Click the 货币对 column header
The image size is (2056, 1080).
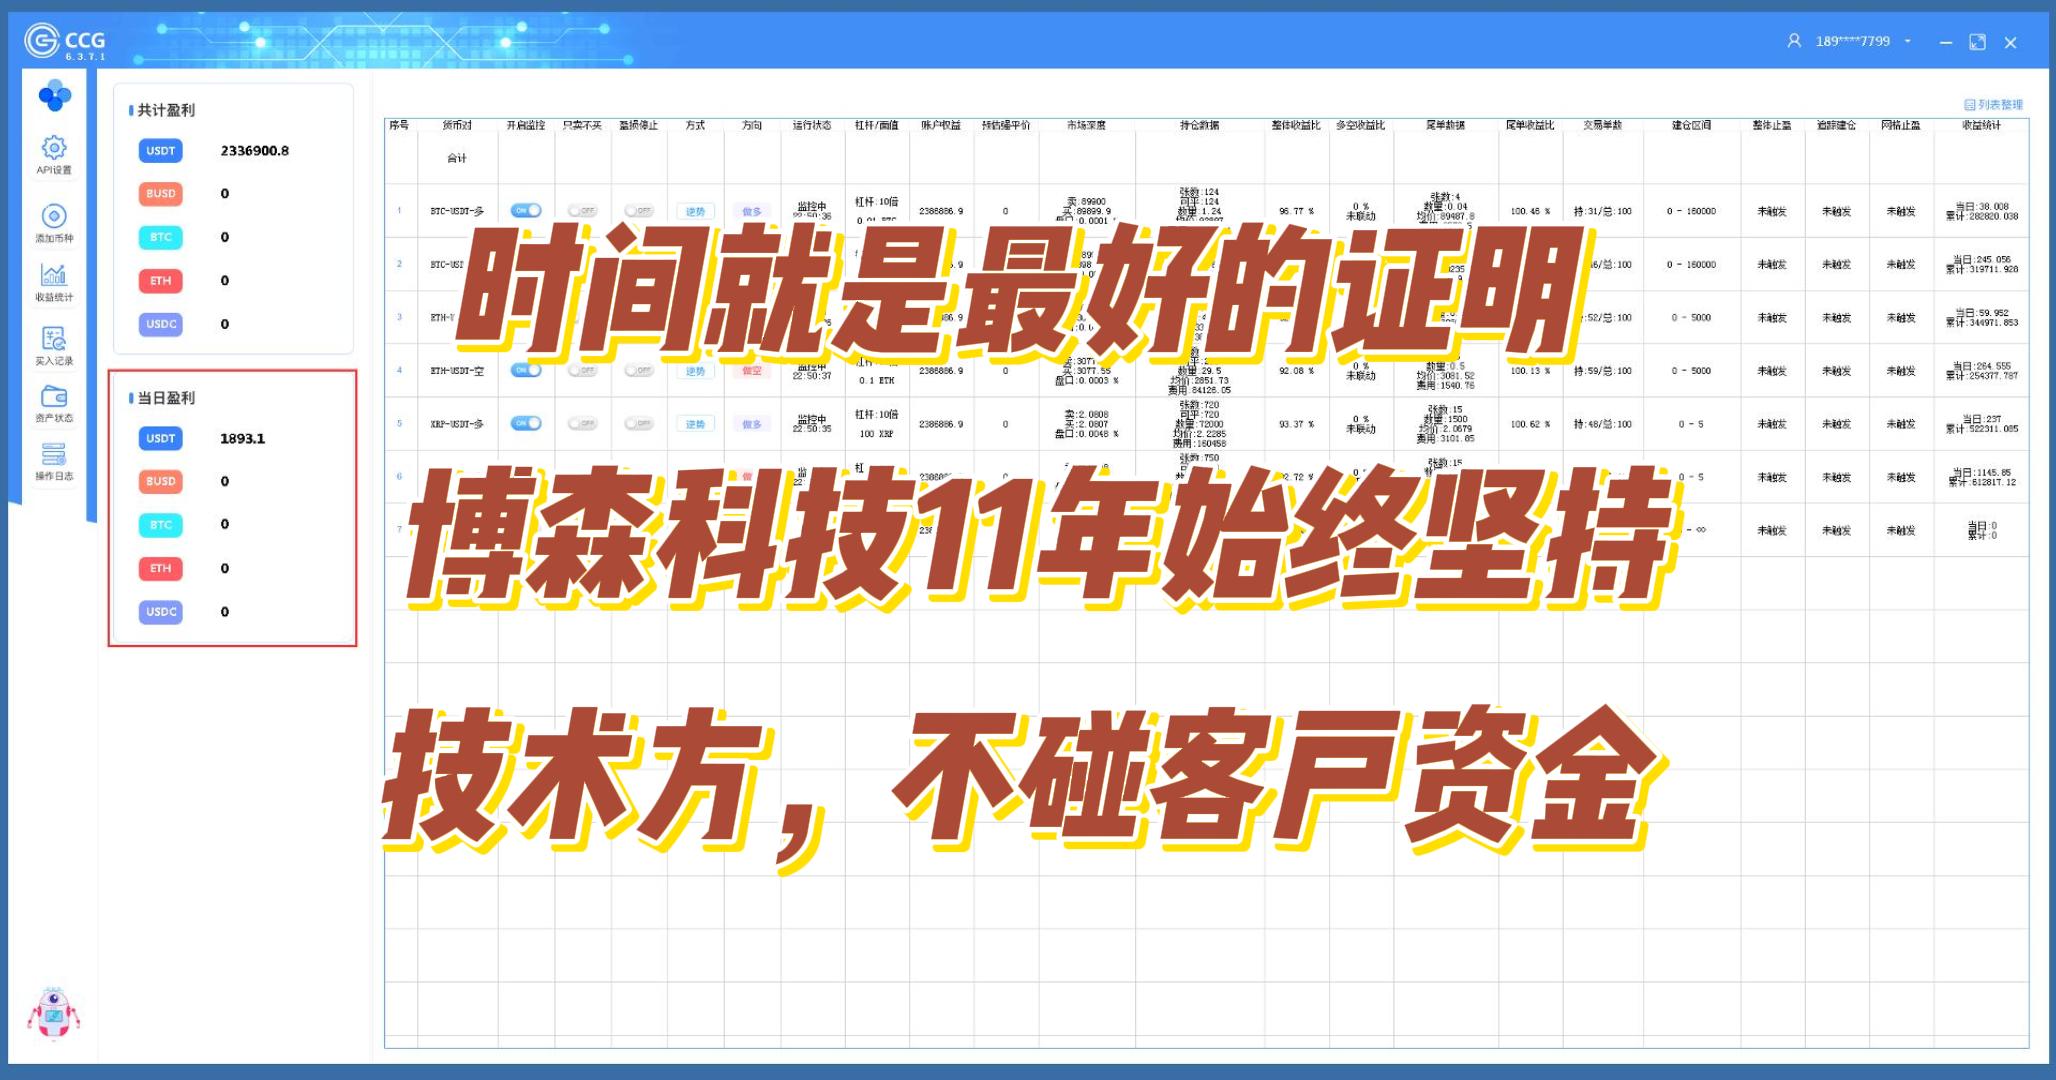tap(457, 125)
